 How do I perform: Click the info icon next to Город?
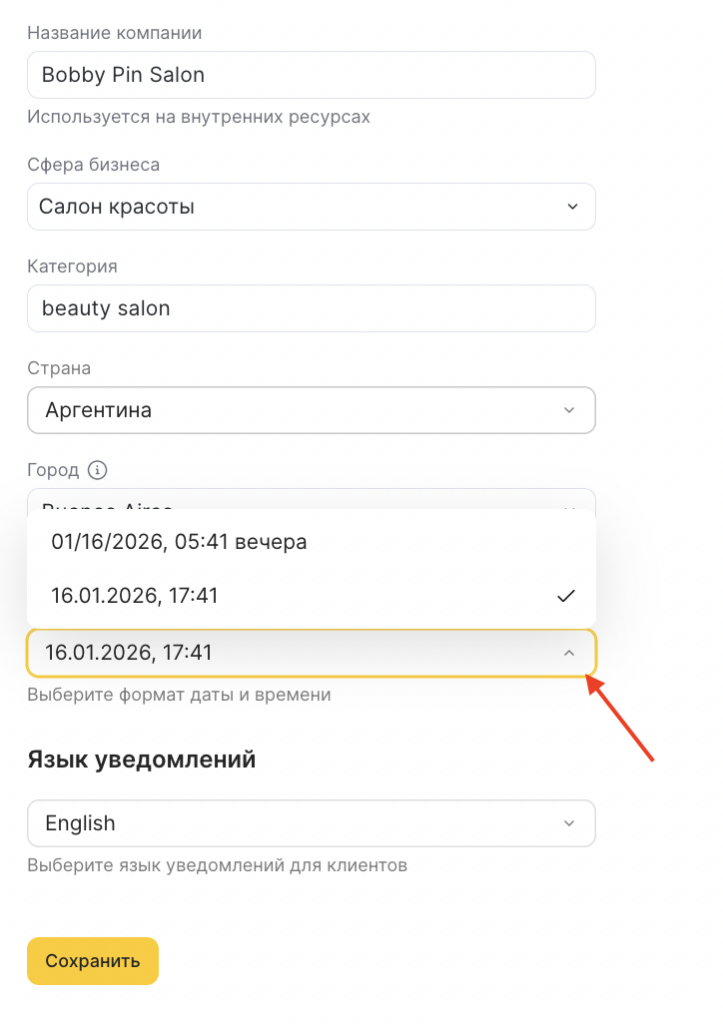point(97,470)
